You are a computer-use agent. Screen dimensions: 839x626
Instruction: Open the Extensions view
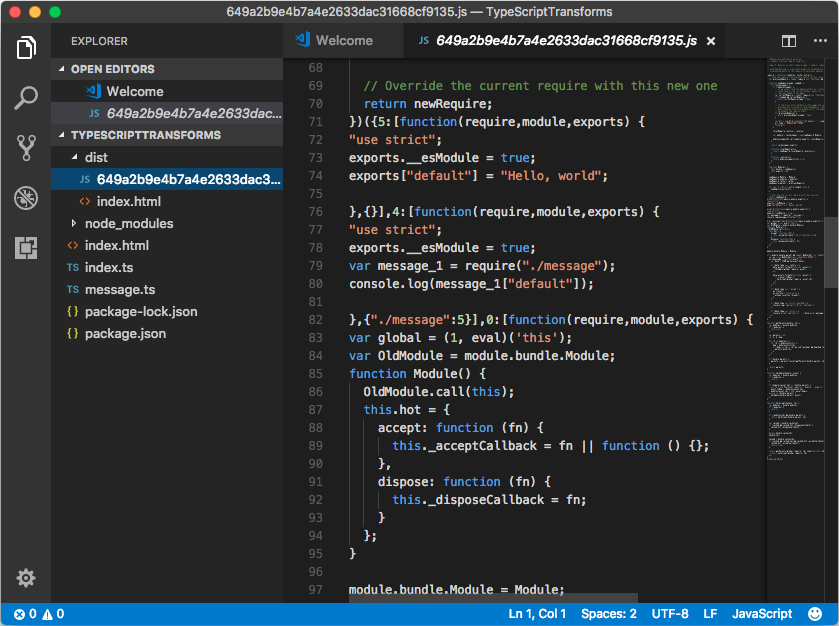point(26,248)
